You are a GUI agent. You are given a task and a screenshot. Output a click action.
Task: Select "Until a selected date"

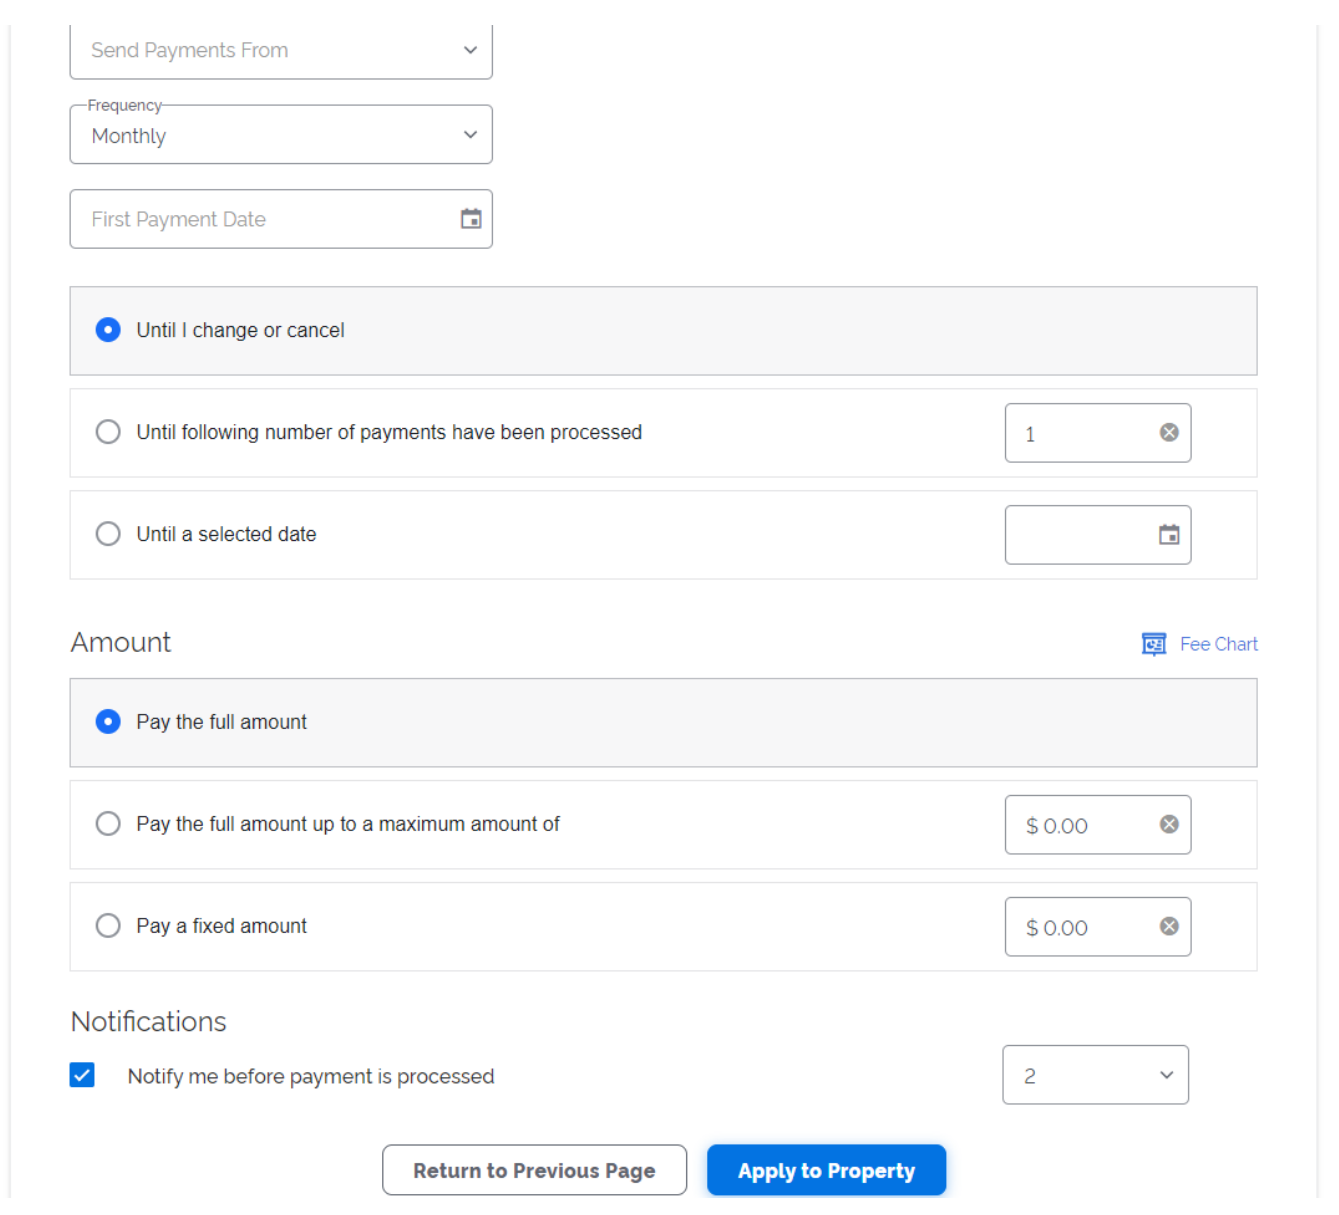click(108, 534)
